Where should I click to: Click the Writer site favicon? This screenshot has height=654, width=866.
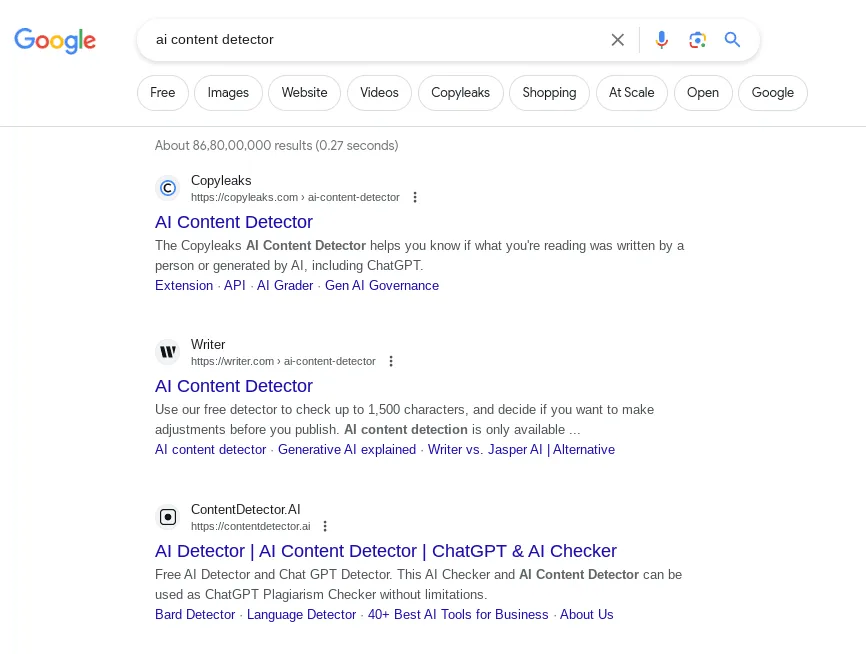(x=168, y=352)
